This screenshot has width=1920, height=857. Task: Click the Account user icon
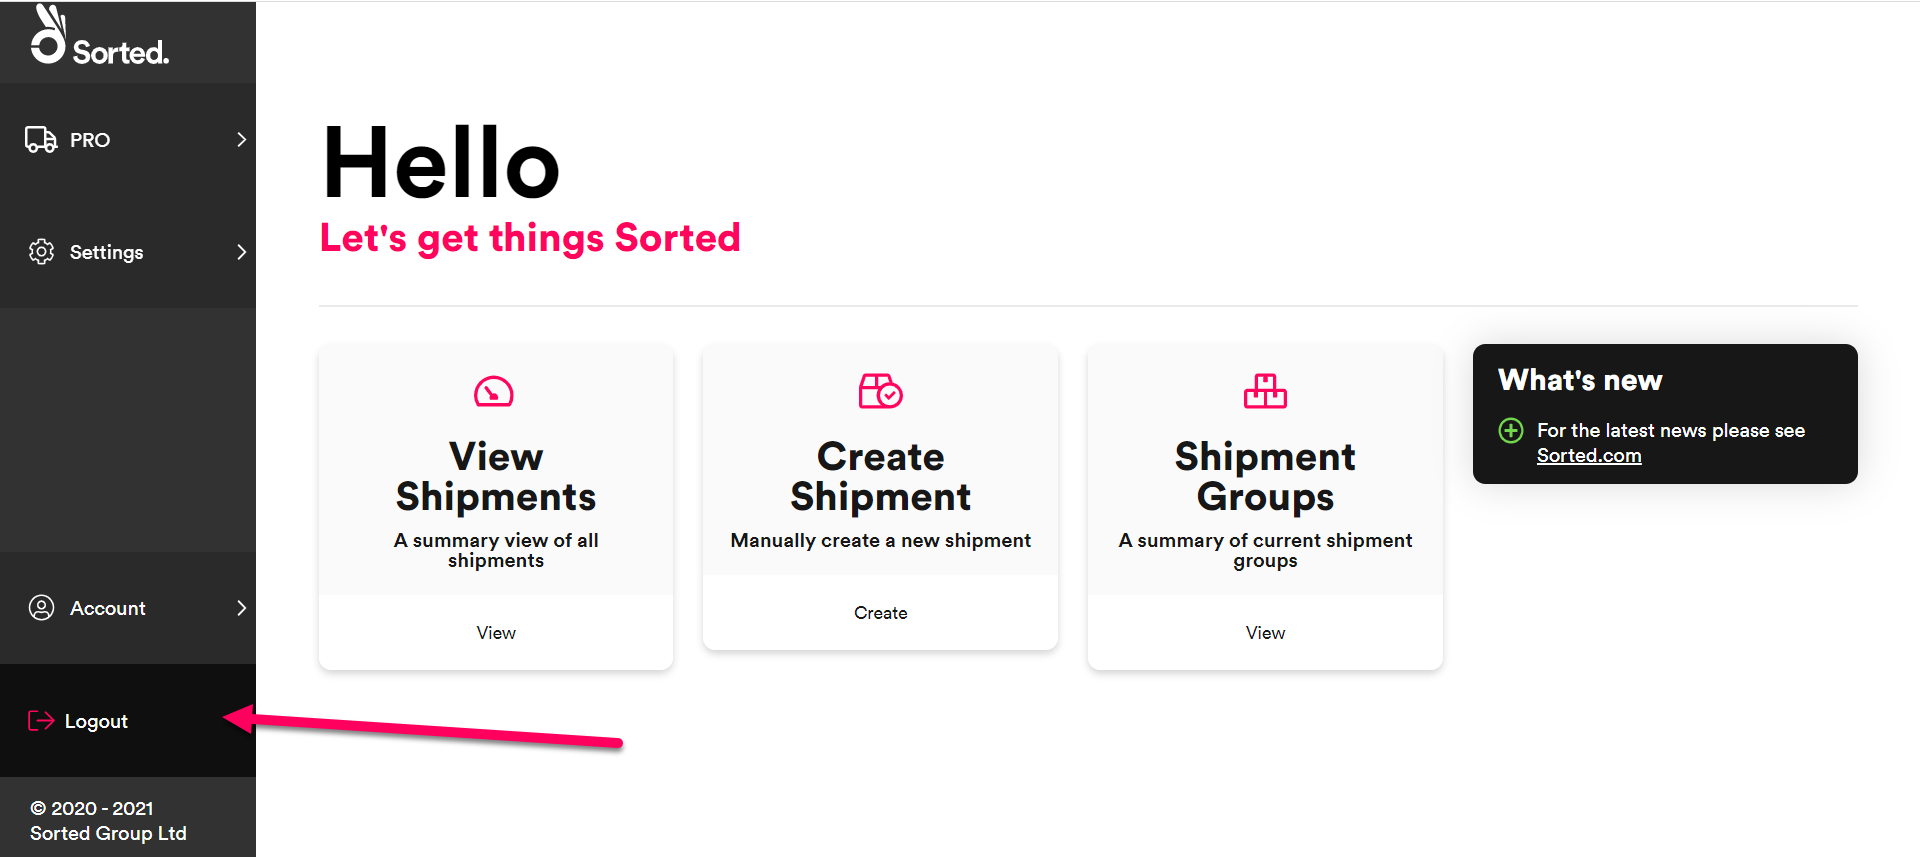[x=41, y=608]
